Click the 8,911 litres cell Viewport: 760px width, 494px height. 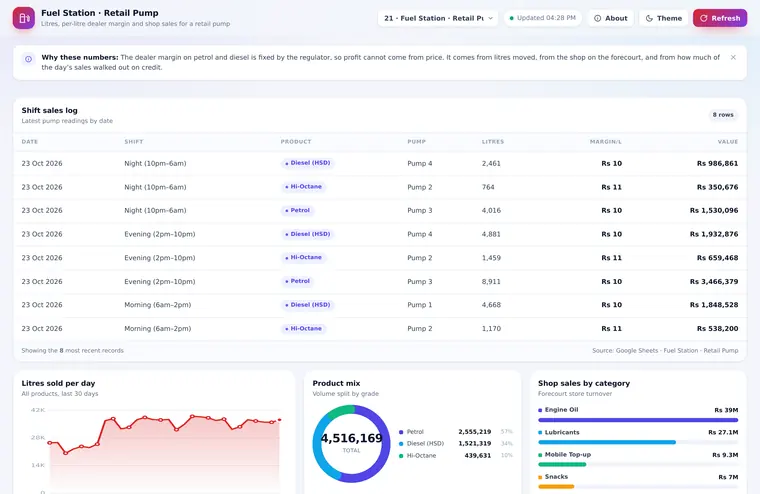click(491, 282)
